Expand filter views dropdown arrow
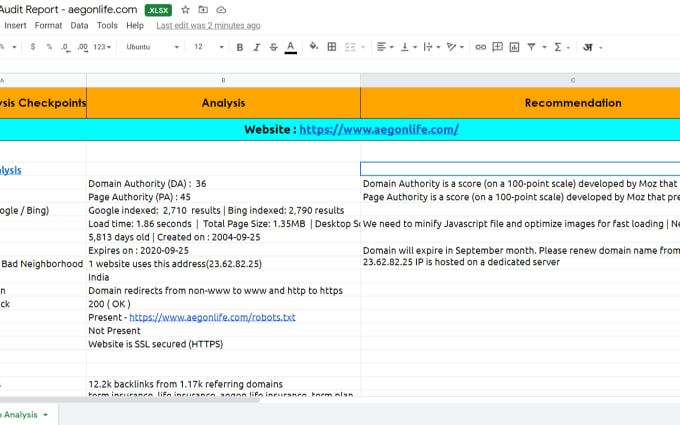The image size is (680, 425). 544,47
